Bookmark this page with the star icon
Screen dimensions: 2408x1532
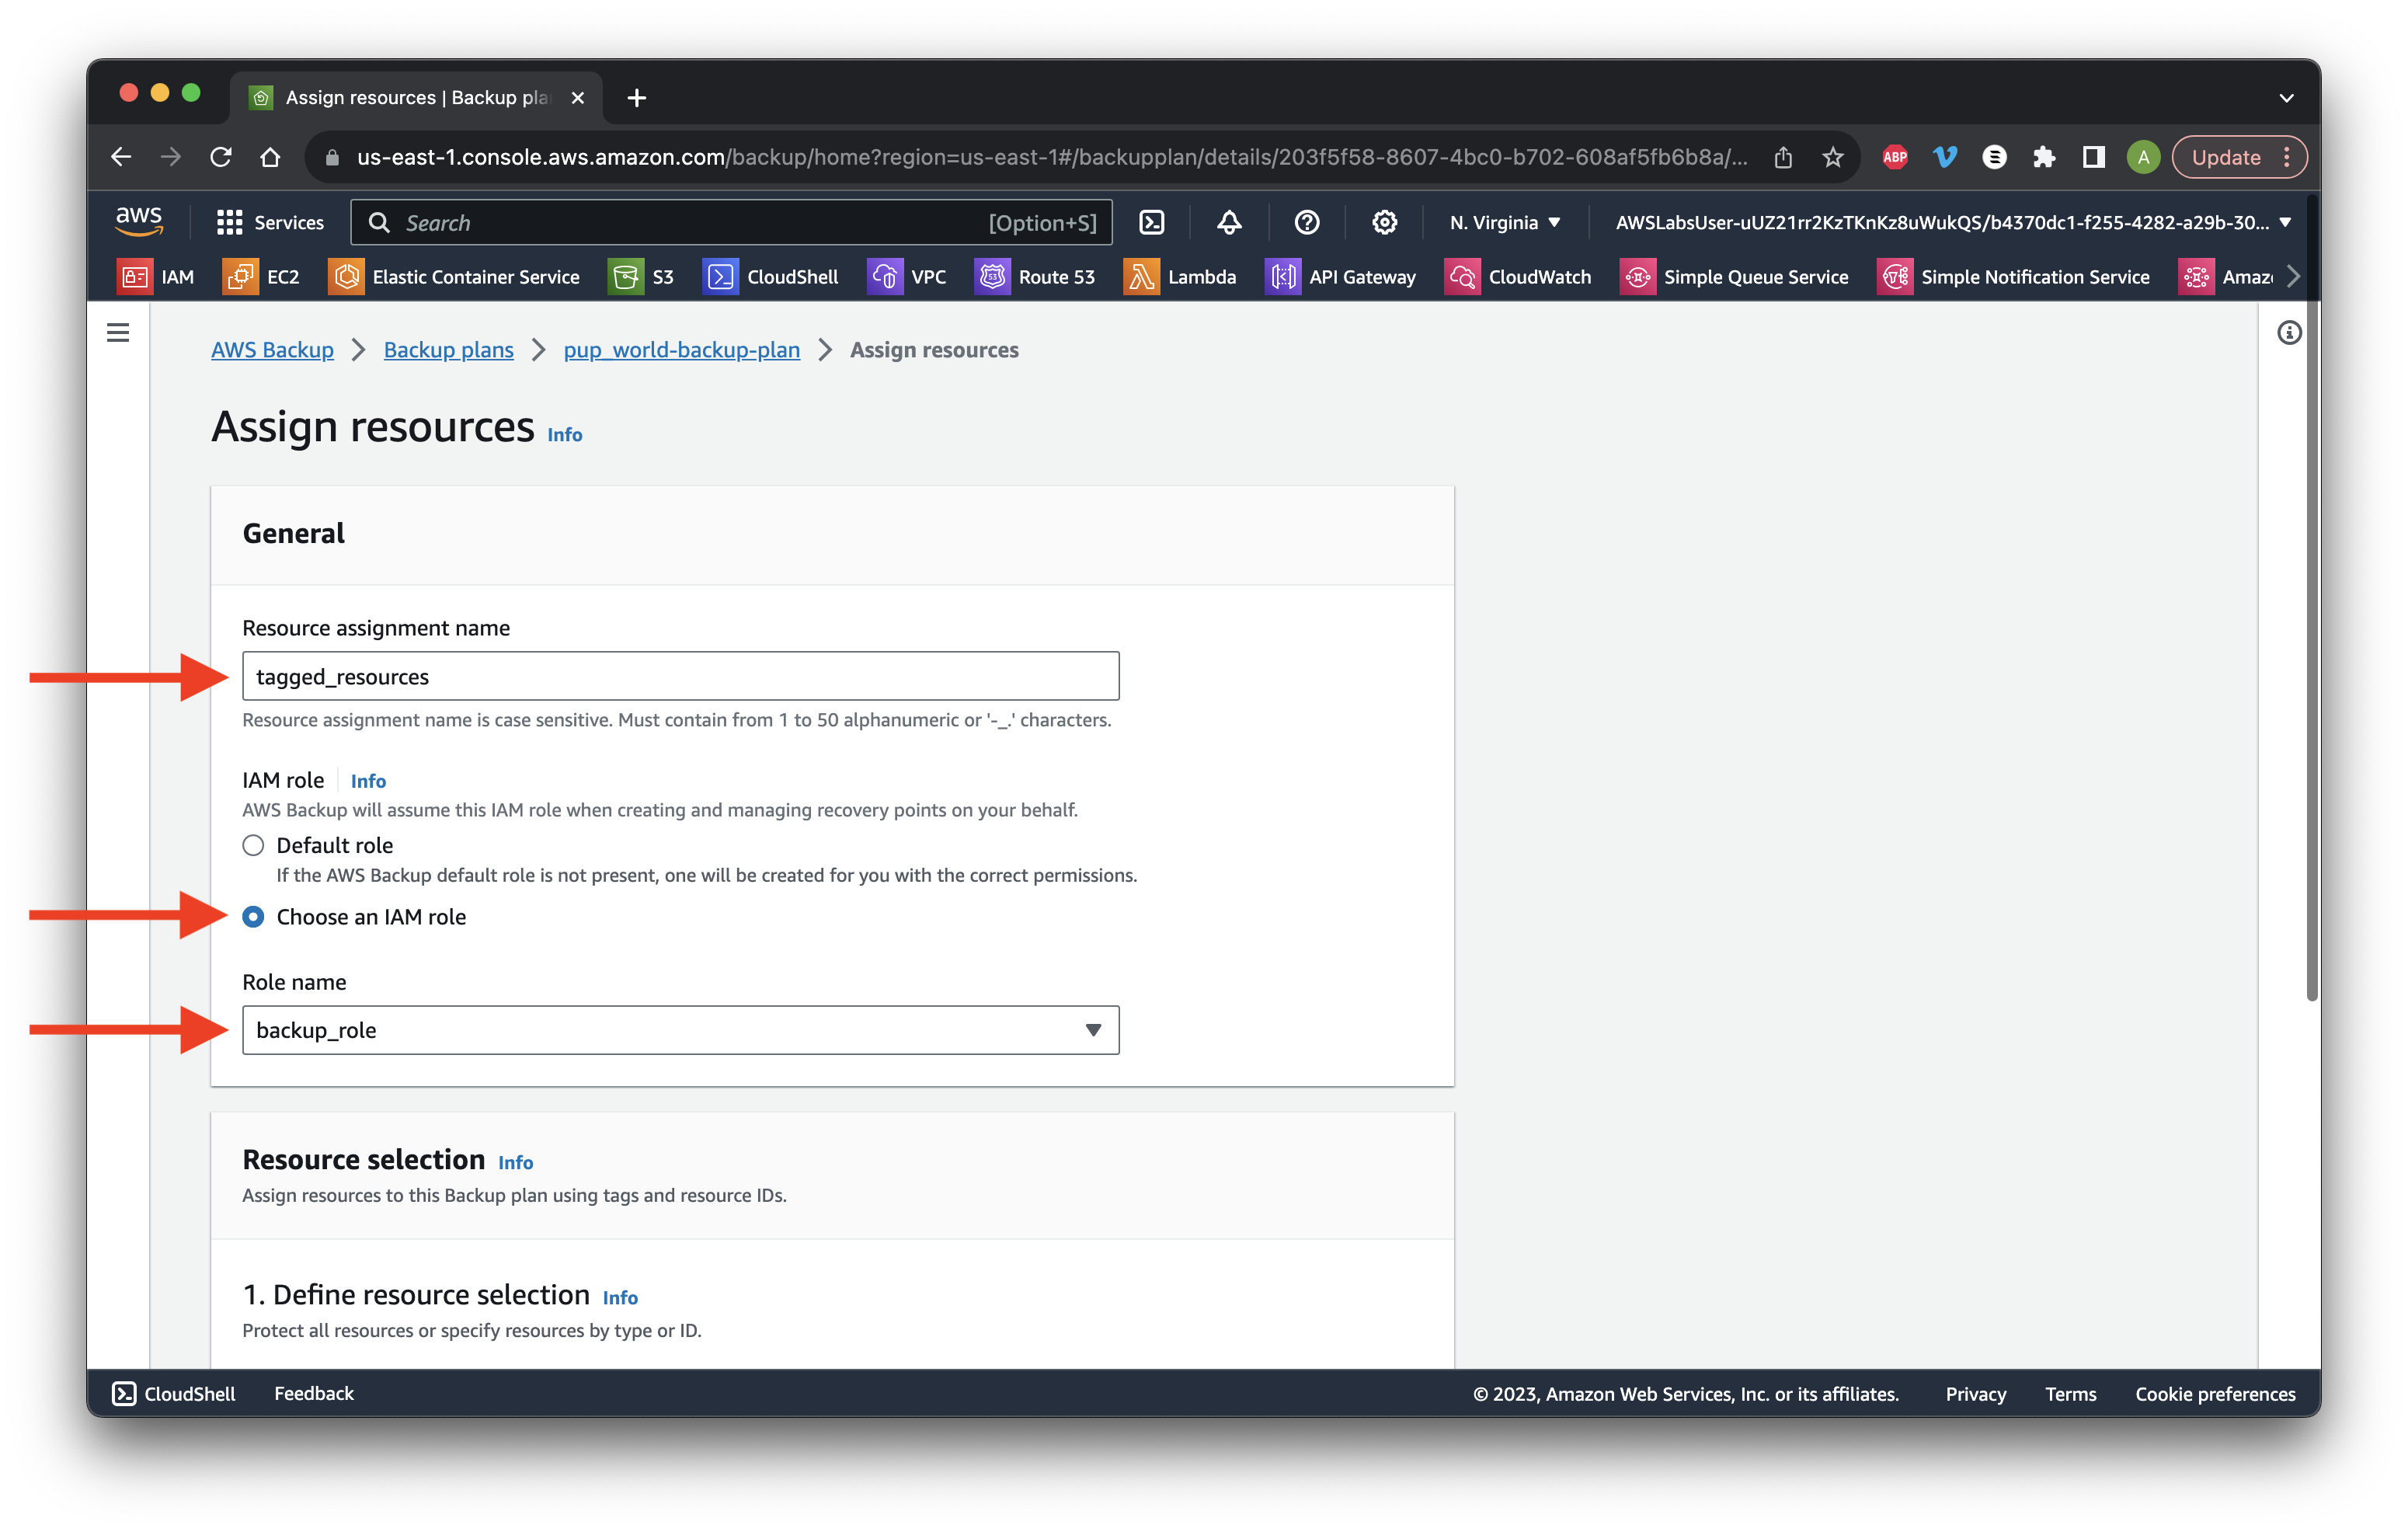[x=1832, y=157]
